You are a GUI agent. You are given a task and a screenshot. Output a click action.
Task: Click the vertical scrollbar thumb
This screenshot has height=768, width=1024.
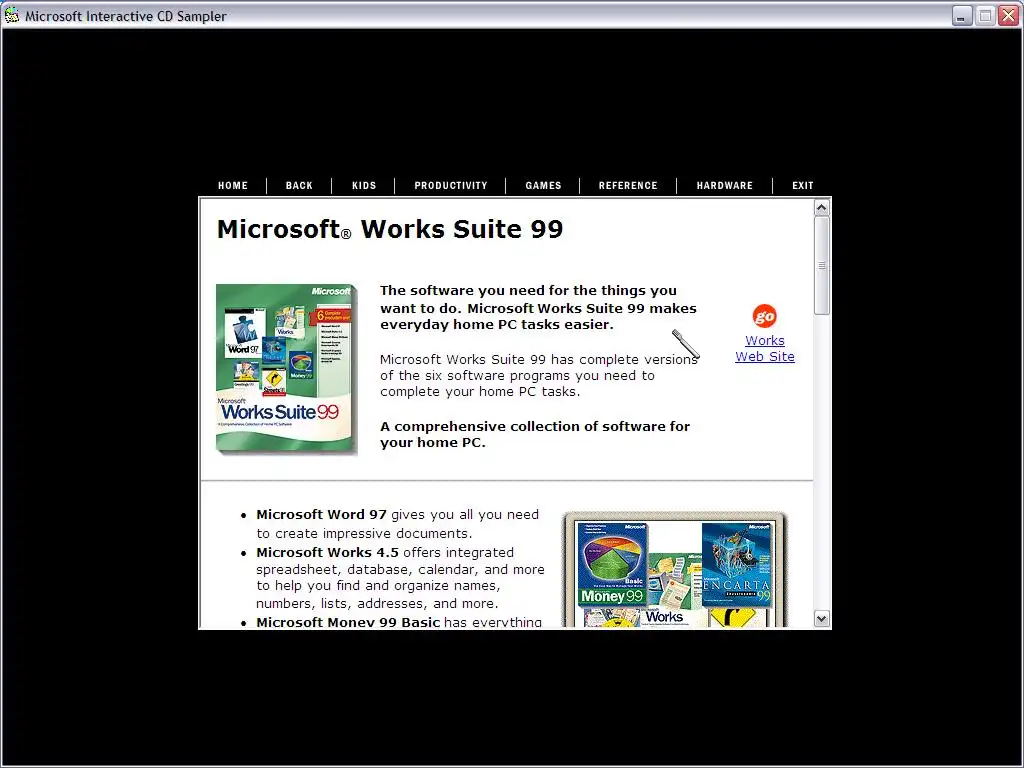tap(822, 265)
